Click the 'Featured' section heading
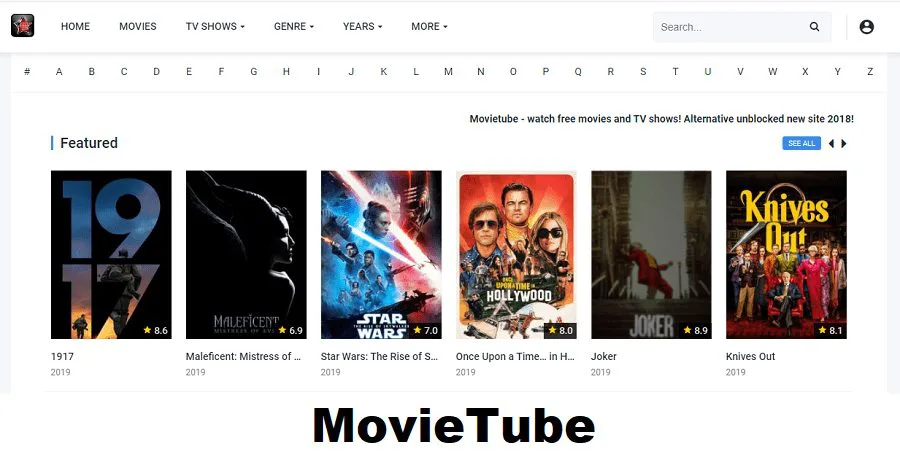 tap(89, 143)
